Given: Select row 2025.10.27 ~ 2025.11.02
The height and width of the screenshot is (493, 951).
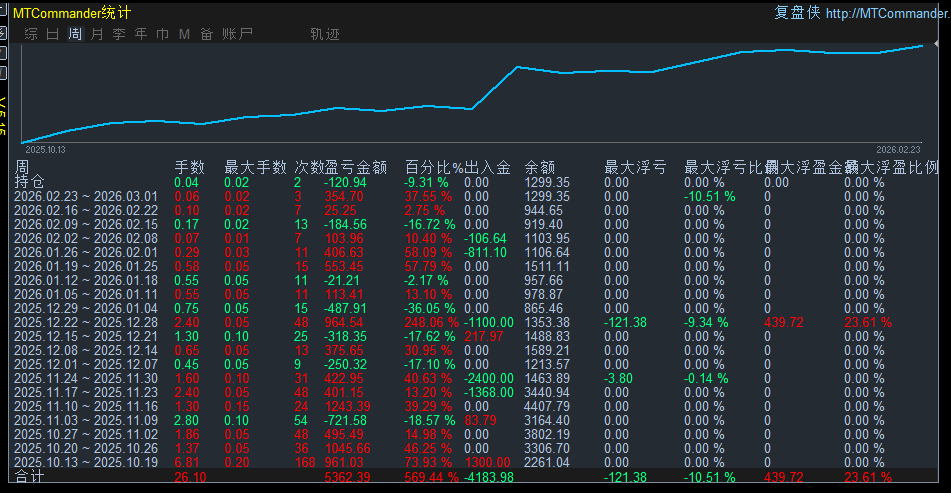Looking at the screenshot, I should pos(86,434).
